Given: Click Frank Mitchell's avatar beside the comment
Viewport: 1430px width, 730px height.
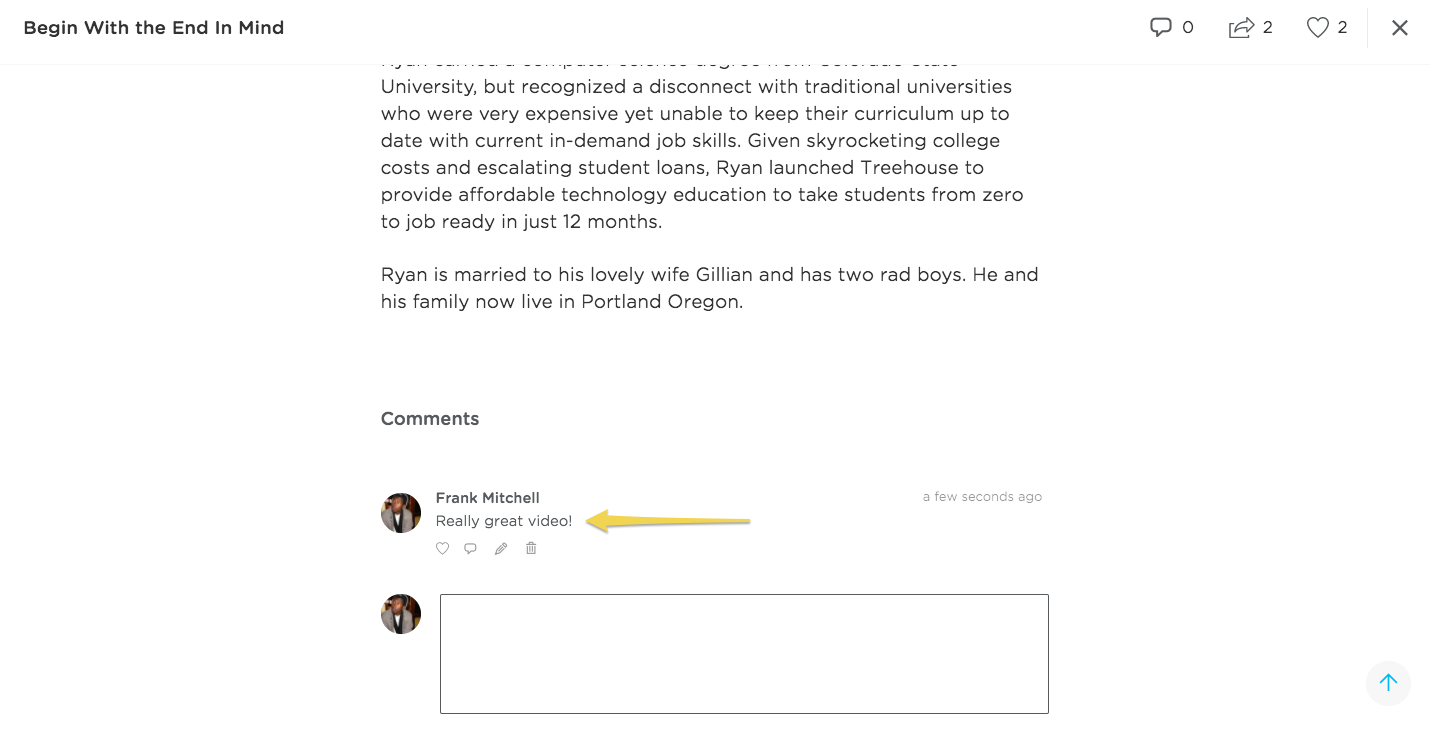Looking at the screenshot, I should pyautogui.click(x=401, y=513).
